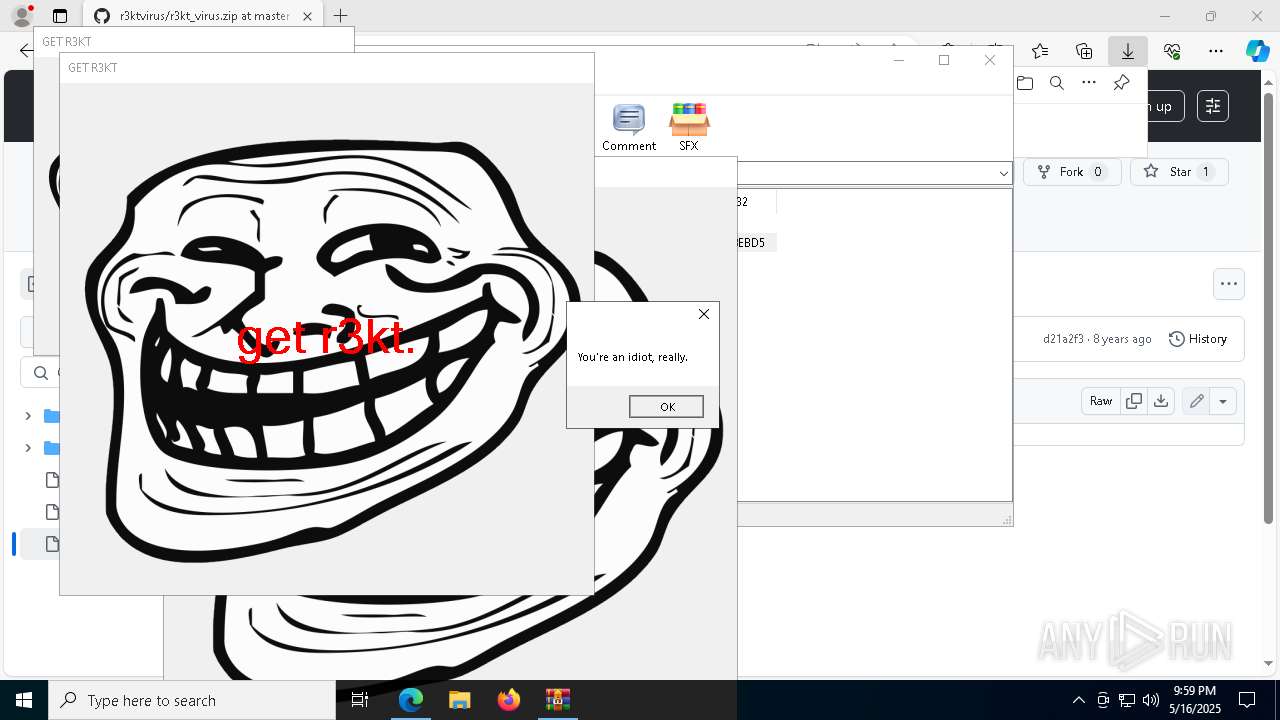
Task: Expand first folder in GitHub file tree
Action: [28, 416]
